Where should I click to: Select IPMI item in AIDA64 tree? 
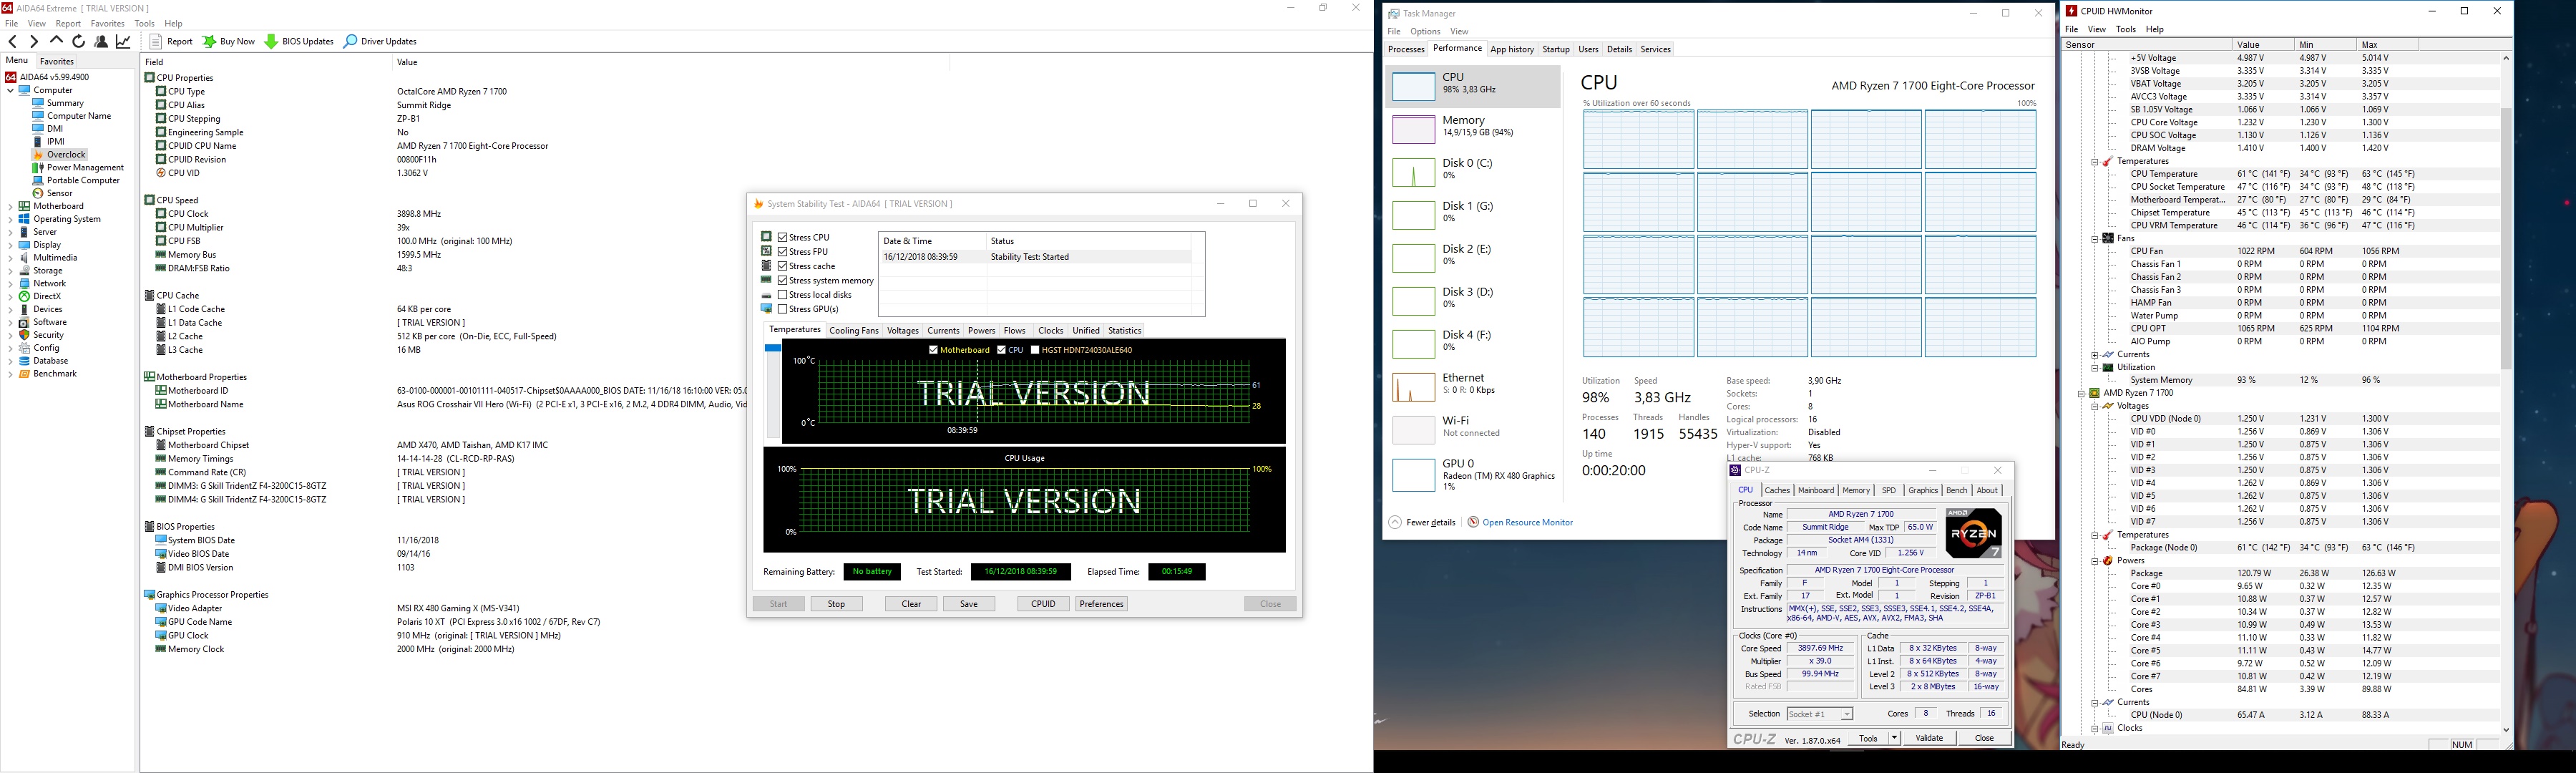[55, 141]
